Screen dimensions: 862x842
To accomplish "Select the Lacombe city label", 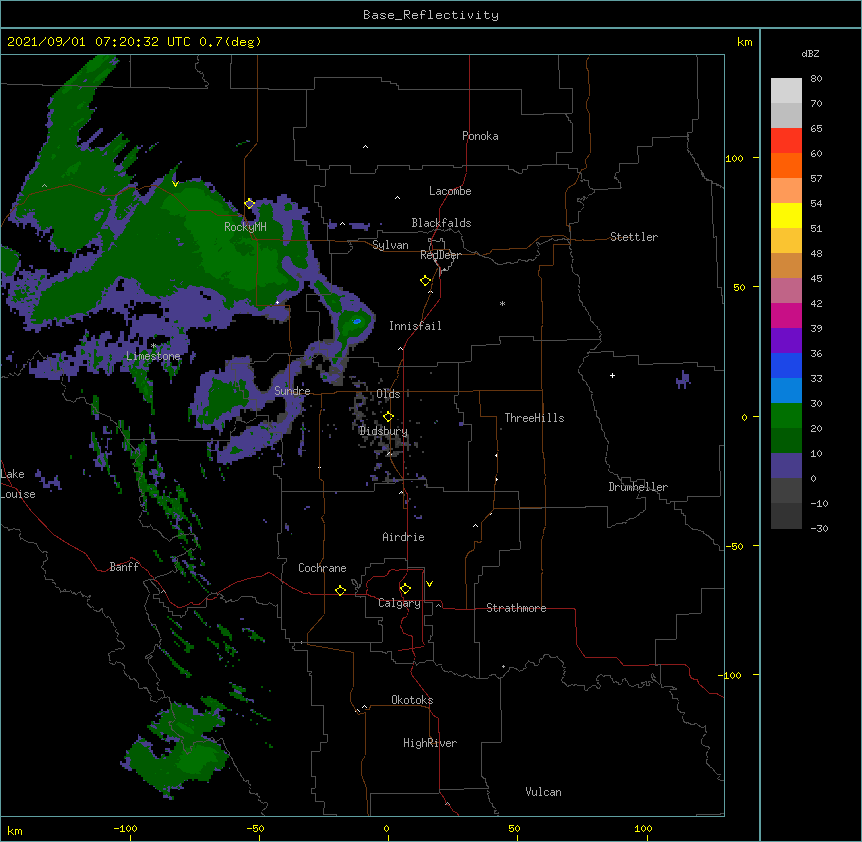I will tap(450, 191).
